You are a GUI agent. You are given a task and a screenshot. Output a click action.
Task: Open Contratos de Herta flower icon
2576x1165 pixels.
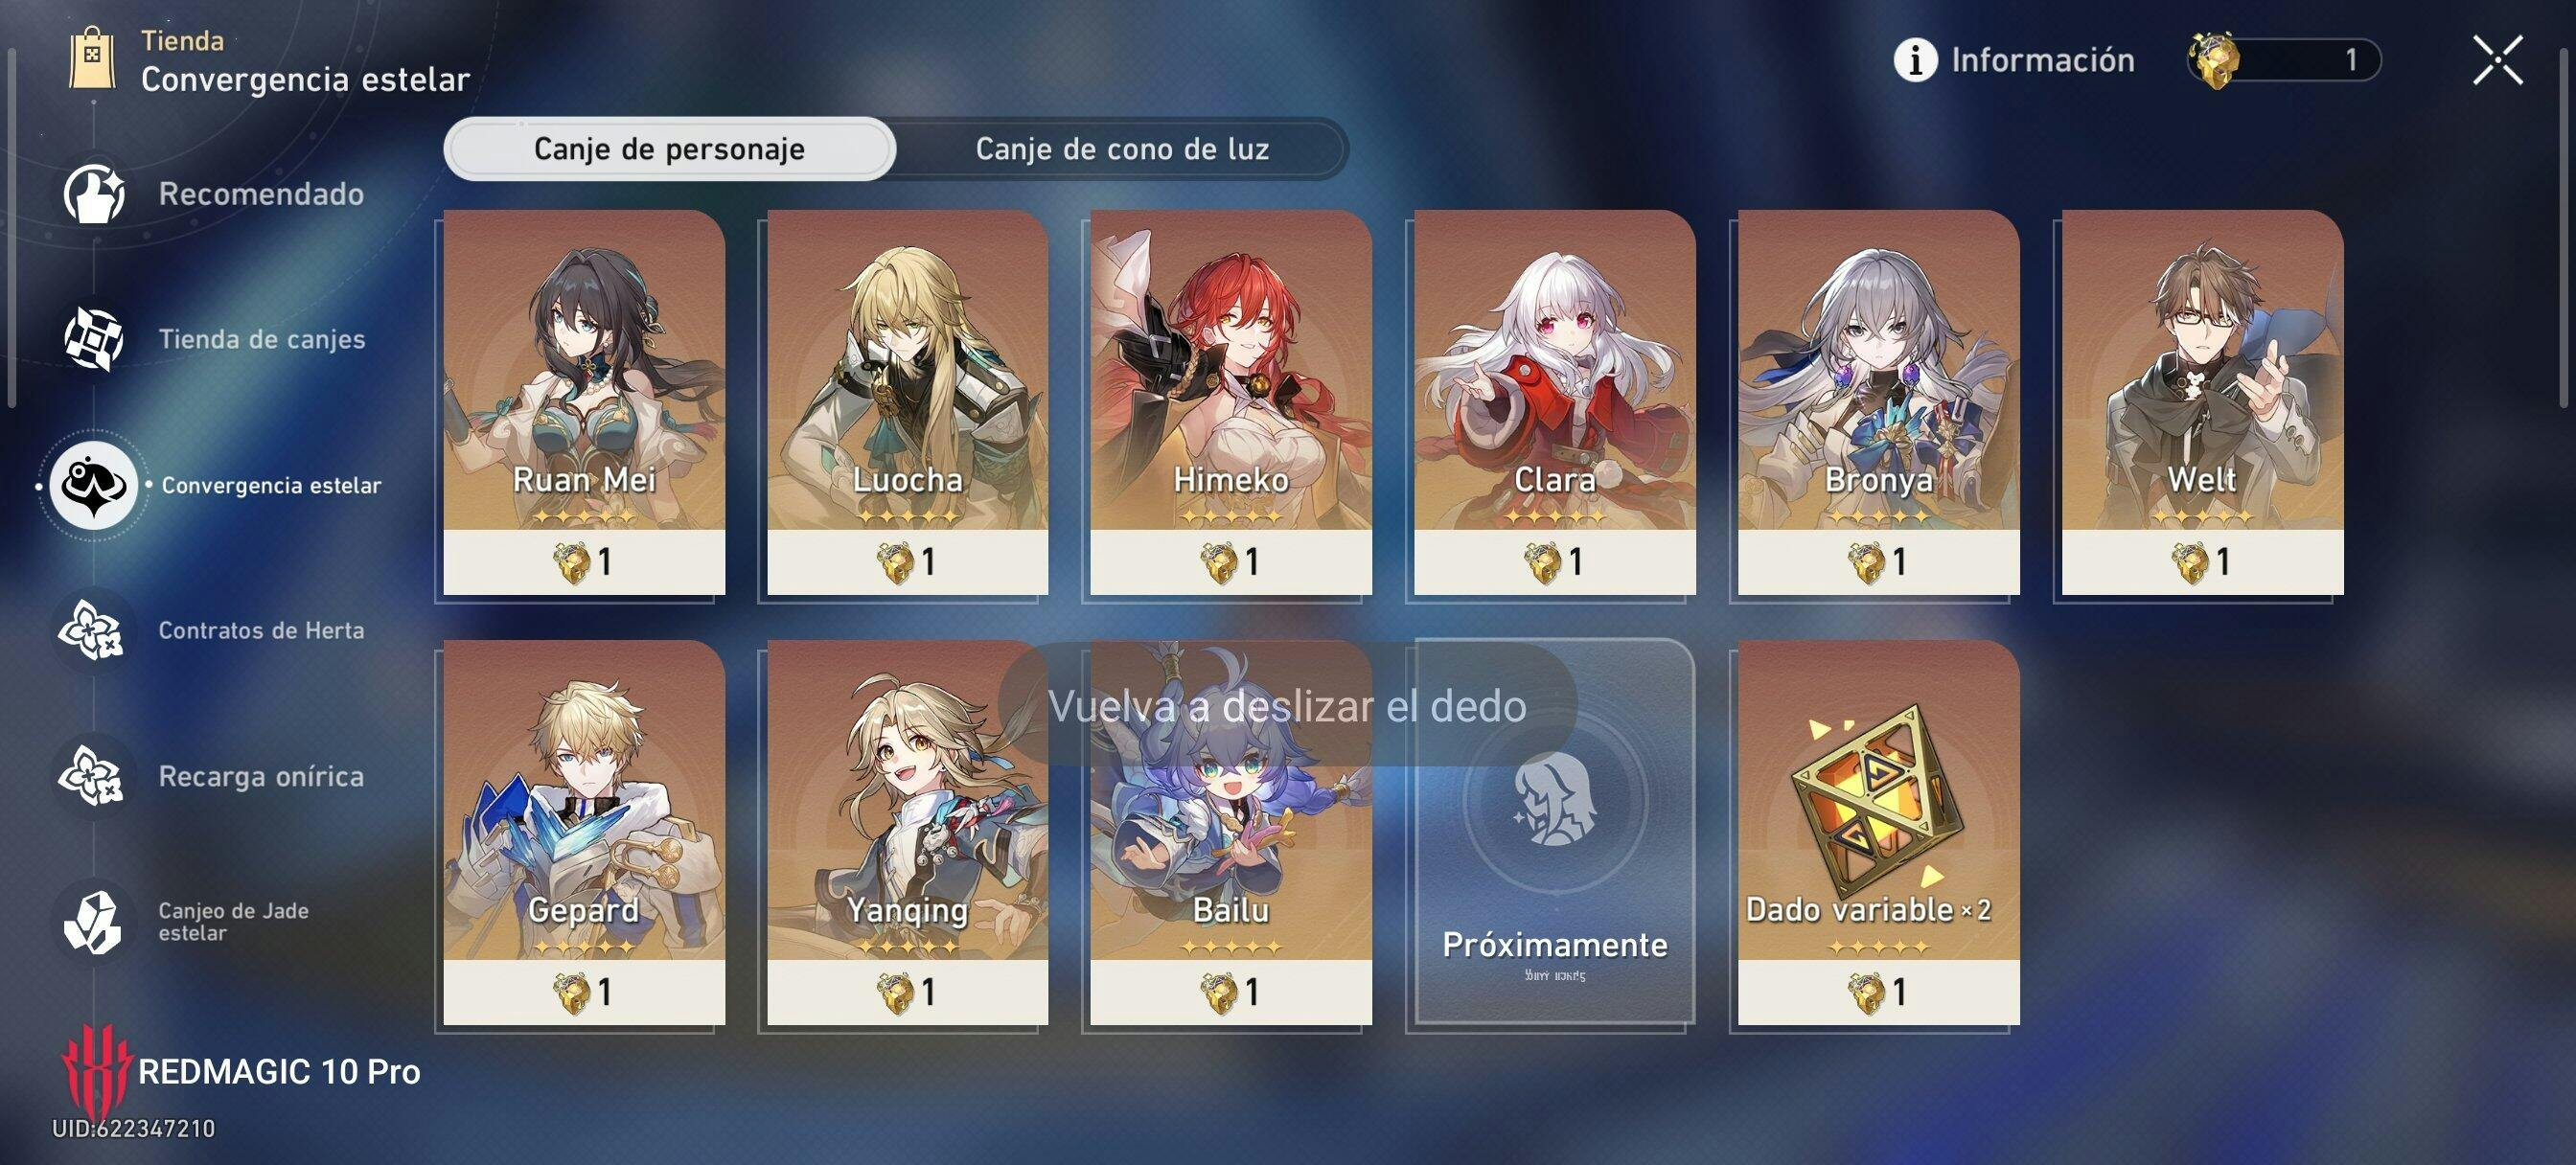[x=92, y=631]
